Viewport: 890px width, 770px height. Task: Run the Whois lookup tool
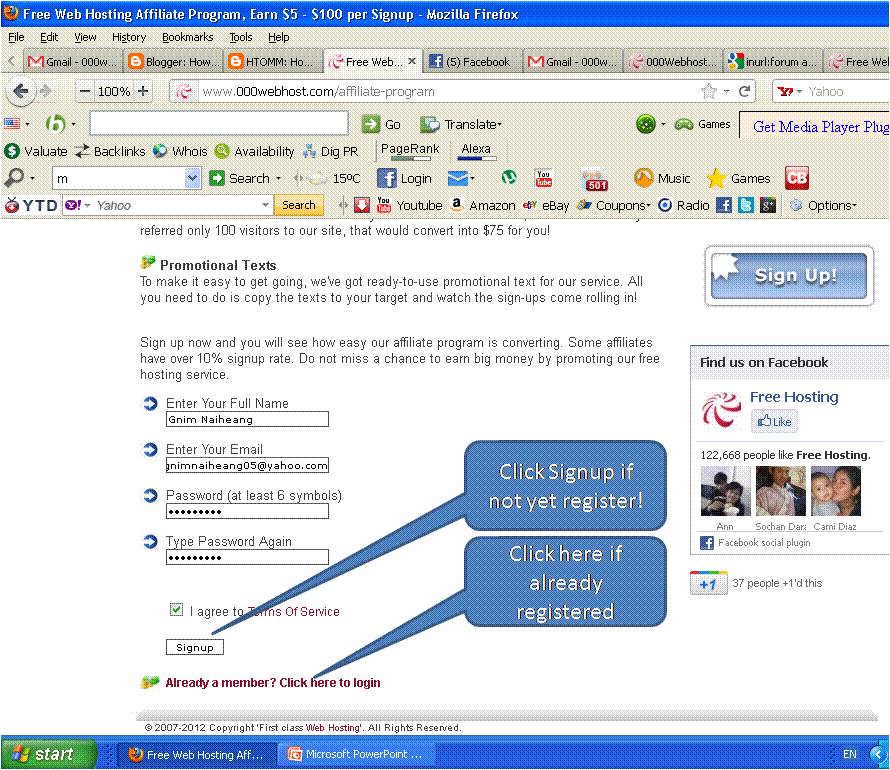[x=180, y=152]
